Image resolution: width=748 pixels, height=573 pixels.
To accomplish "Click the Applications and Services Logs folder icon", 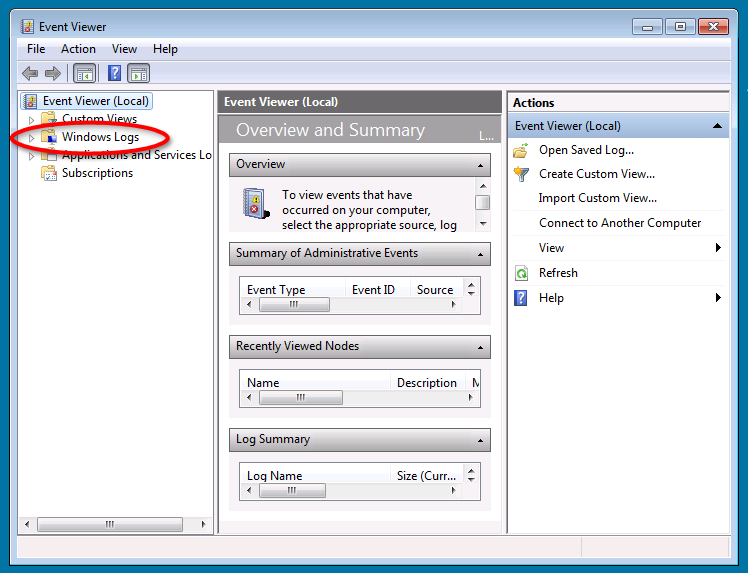I will tap(49, 155).
